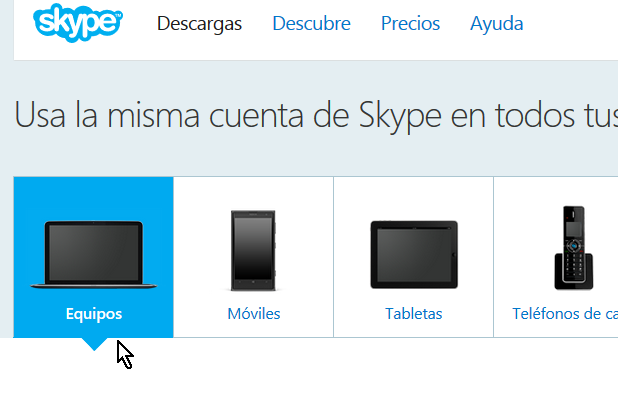Open the Ayuda help link
This screenshot has width=618, height=404.
(x=497, y=24)
